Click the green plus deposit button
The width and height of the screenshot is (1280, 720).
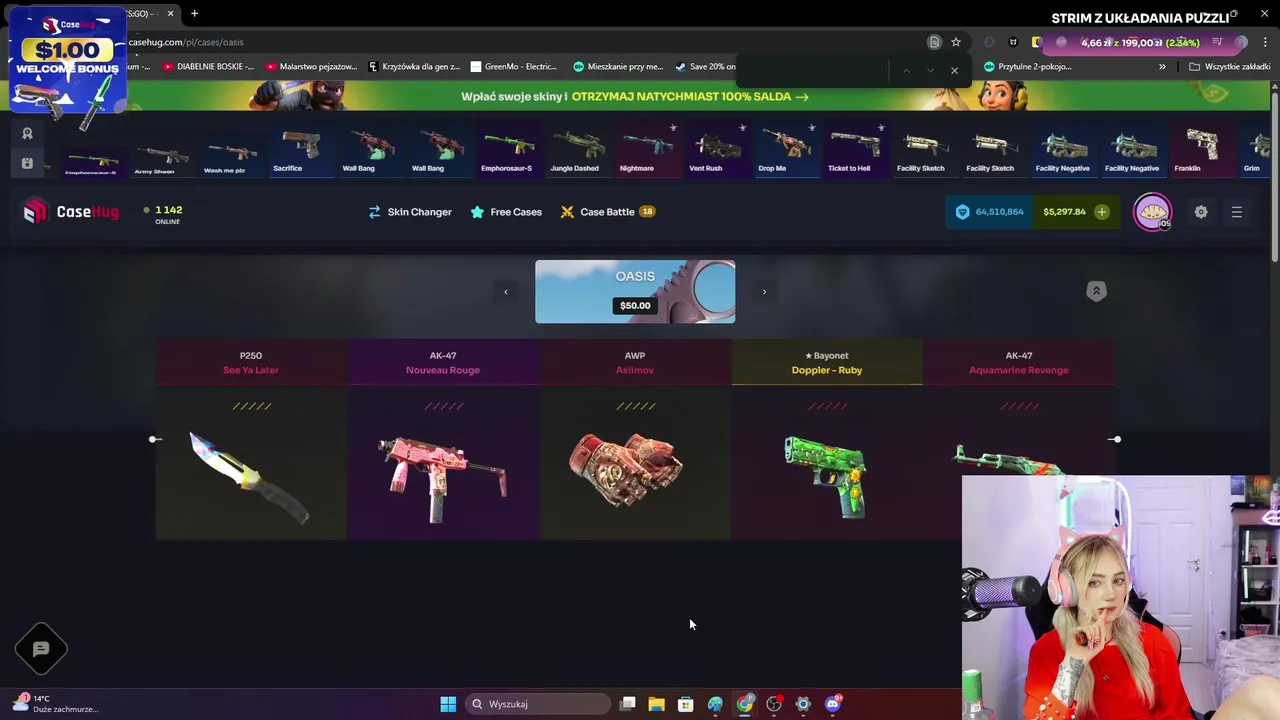pos(1101,212)
